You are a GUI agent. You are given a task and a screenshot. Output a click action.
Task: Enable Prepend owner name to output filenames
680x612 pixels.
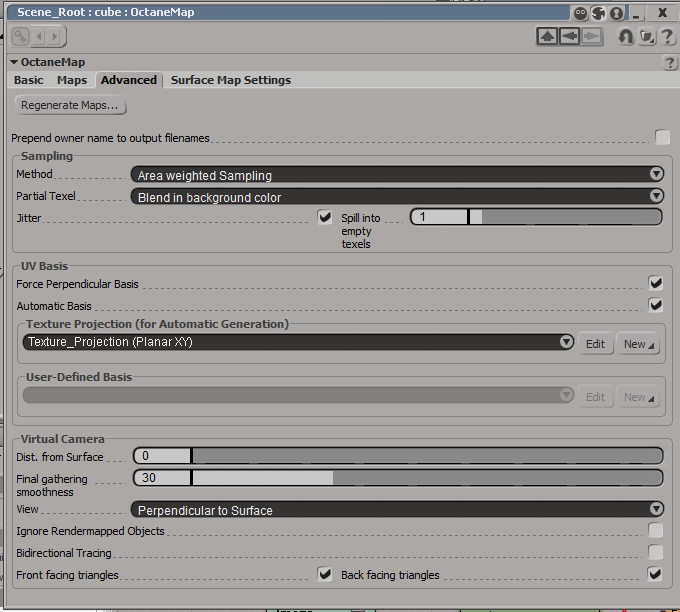coord(662,137)
